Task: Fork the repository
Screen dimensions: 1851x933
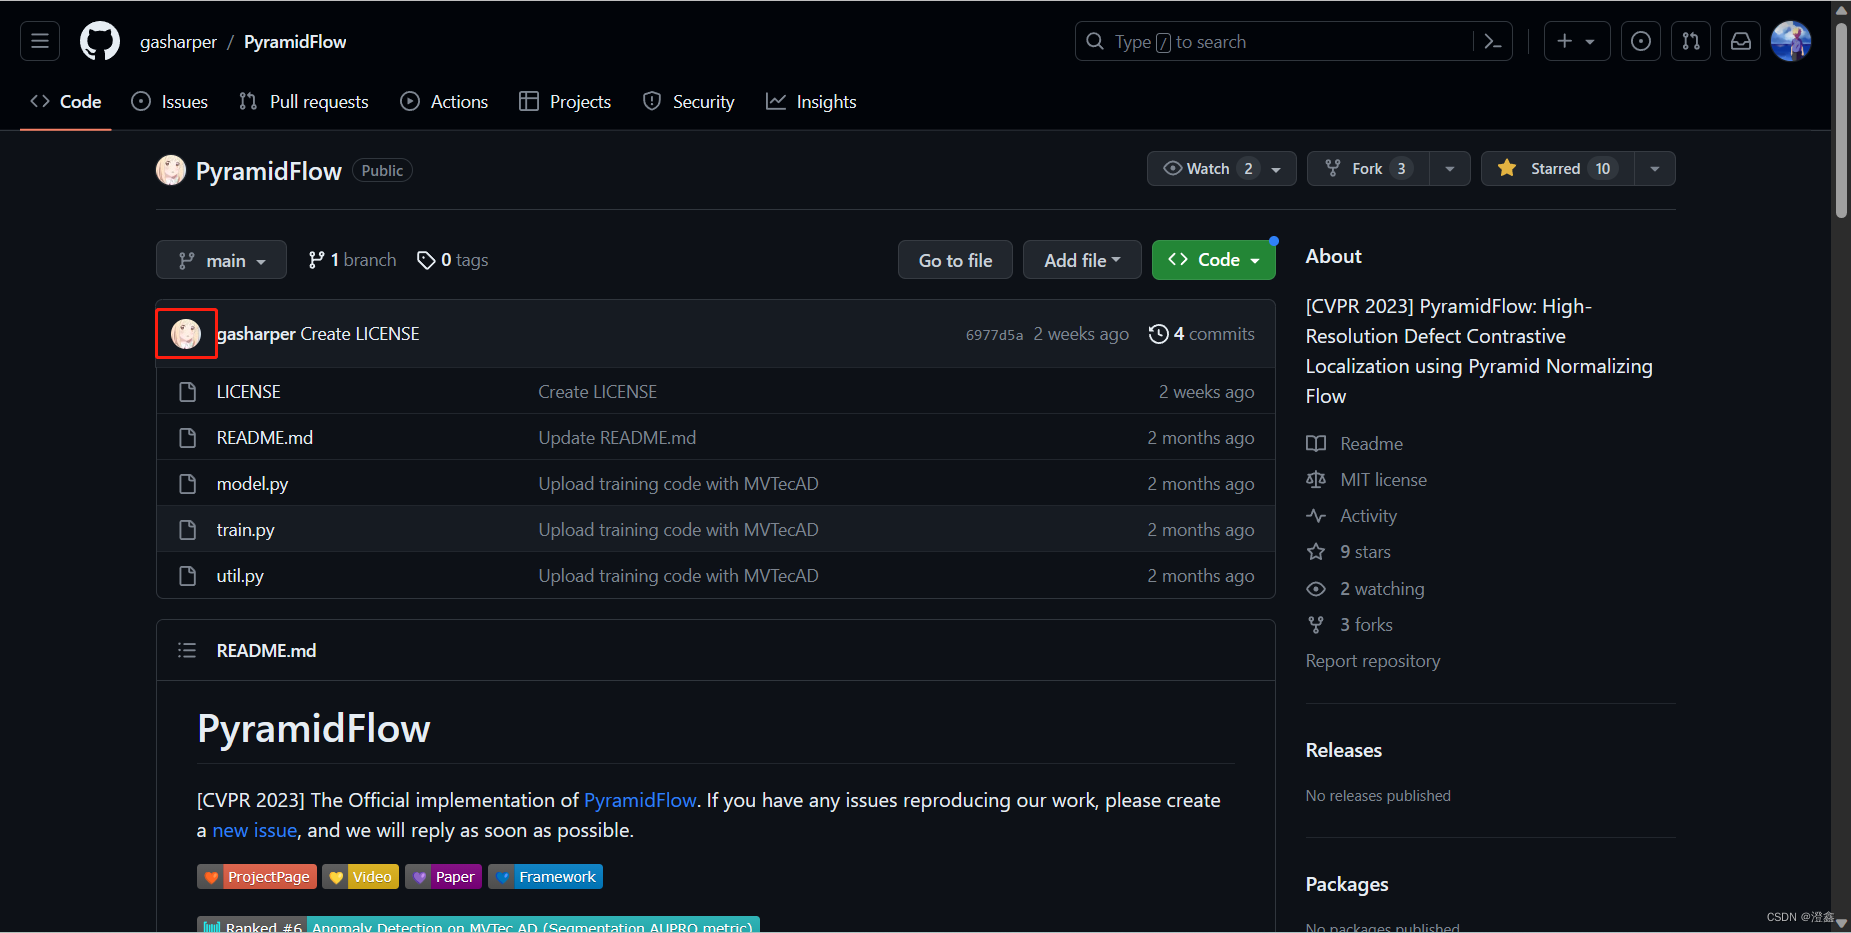Action: click(1368, 169)
